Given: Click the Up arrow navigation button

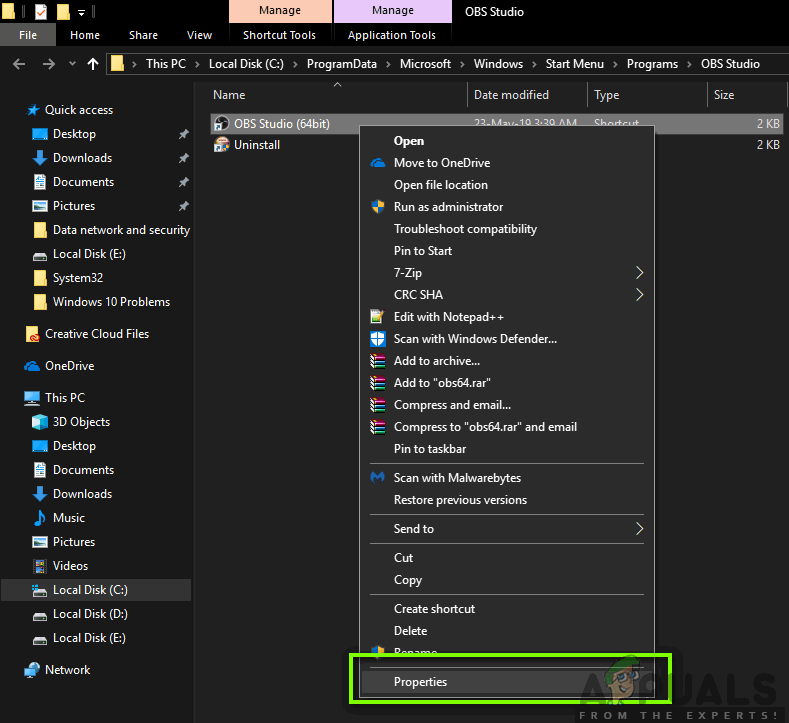Looking at the screenshot, I should pyautogui.click(x=93, y=64).
